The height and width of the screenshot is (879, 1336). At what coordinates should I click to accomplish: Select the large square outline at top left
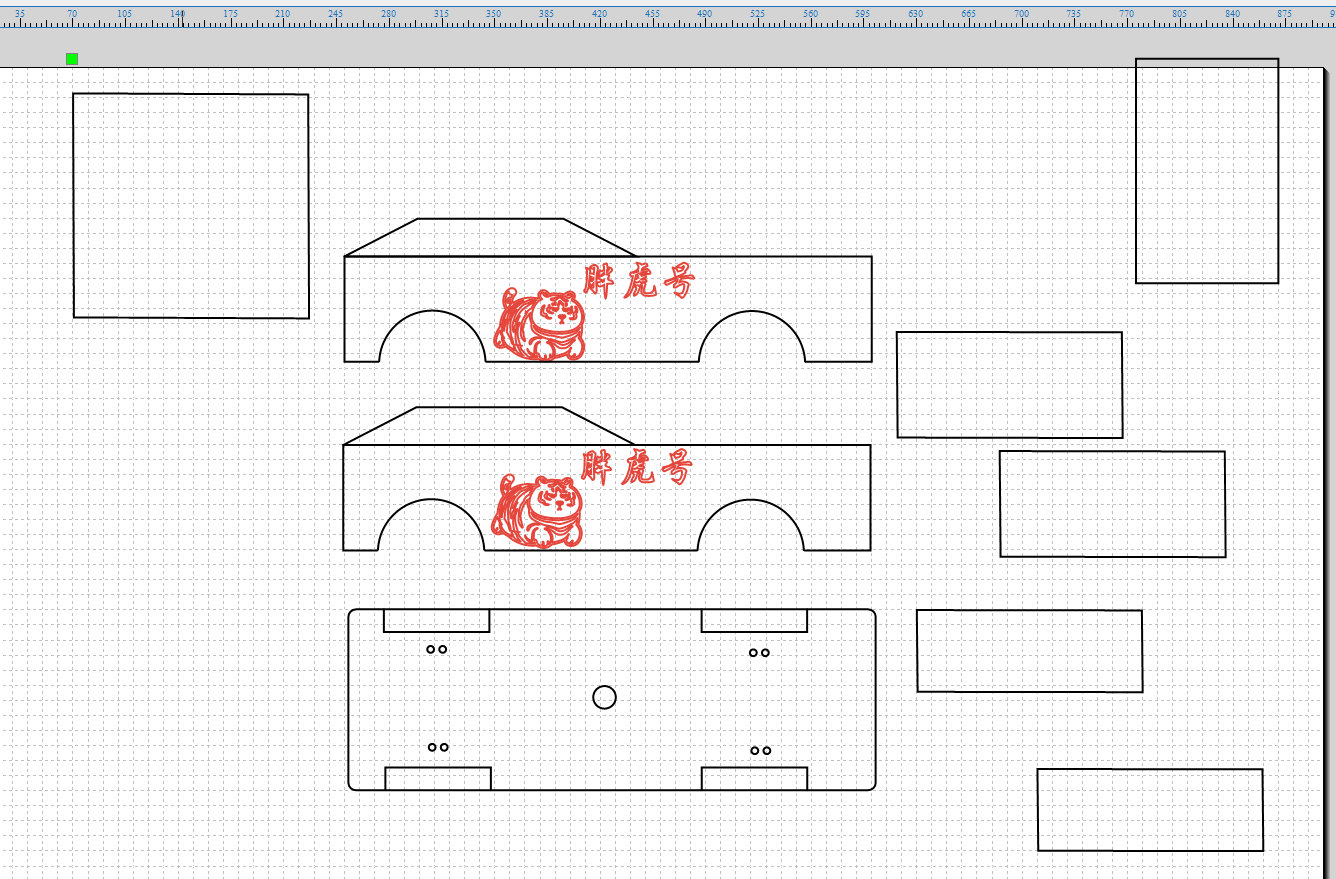point(191,206)
